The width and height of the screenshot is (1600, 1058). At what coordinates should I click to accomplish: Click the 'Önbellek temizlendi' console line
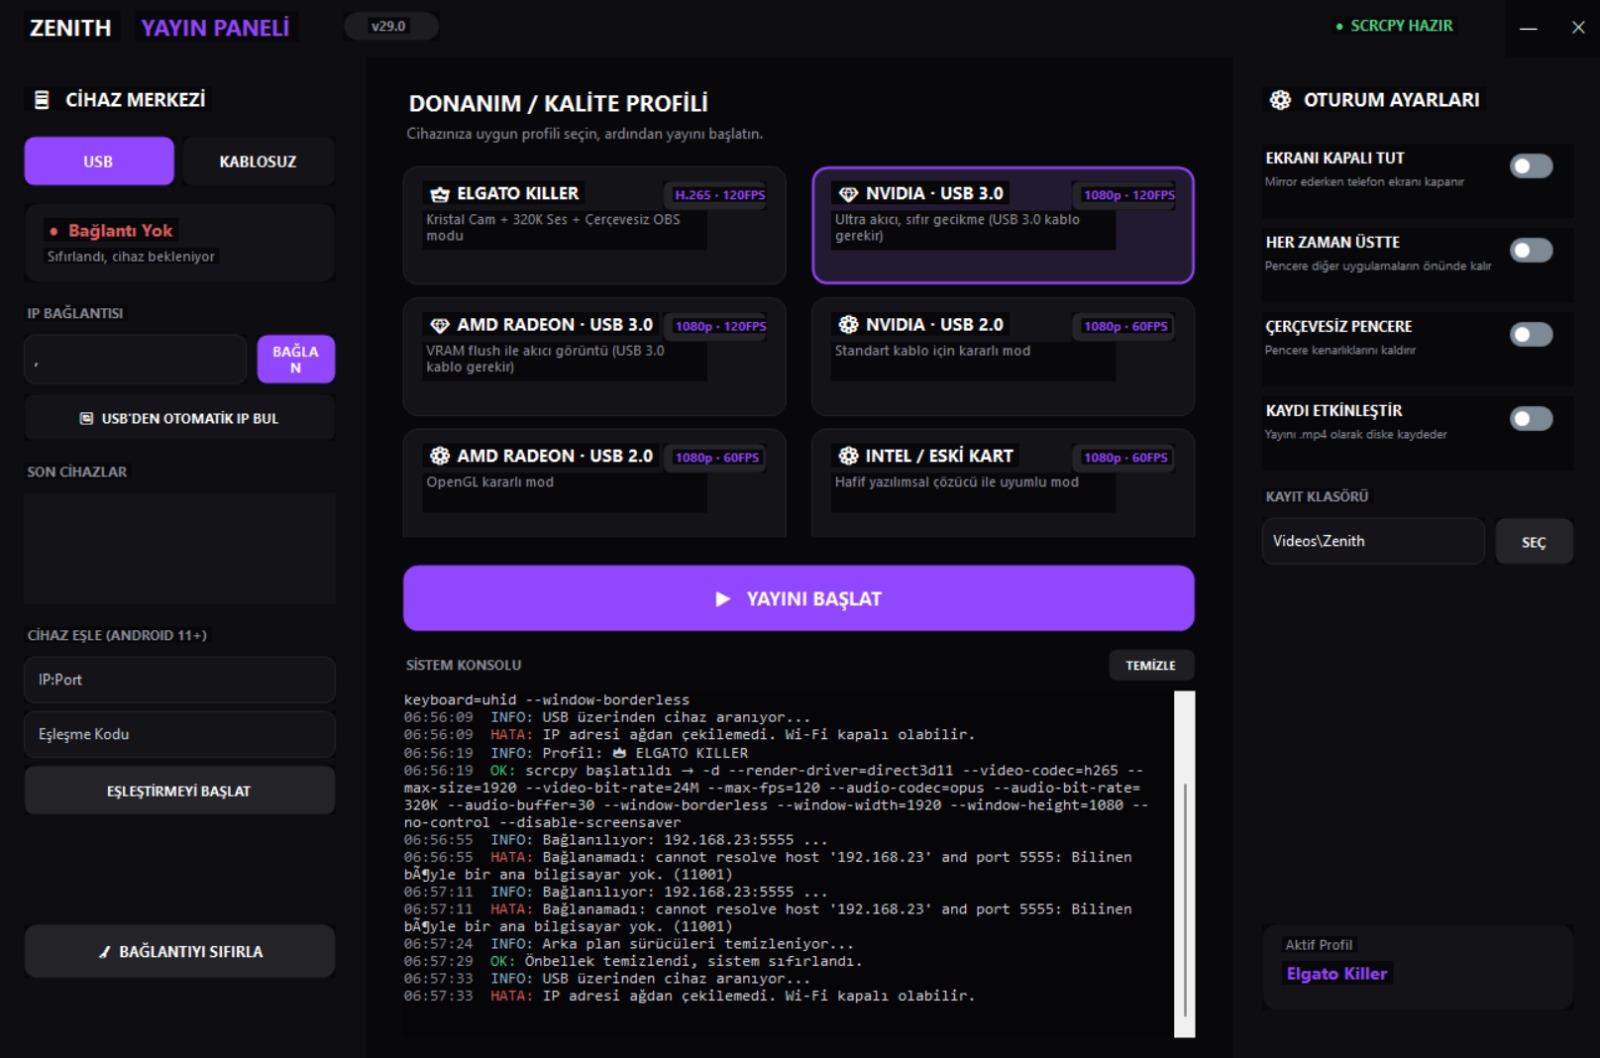point(633,961)
